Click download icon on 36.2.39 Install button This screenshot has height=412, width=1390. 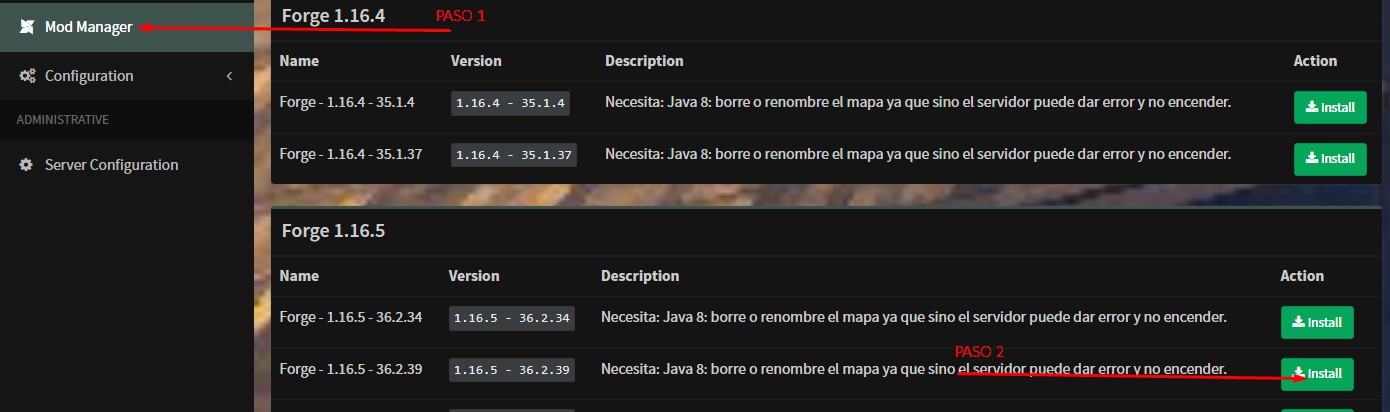1298,374
